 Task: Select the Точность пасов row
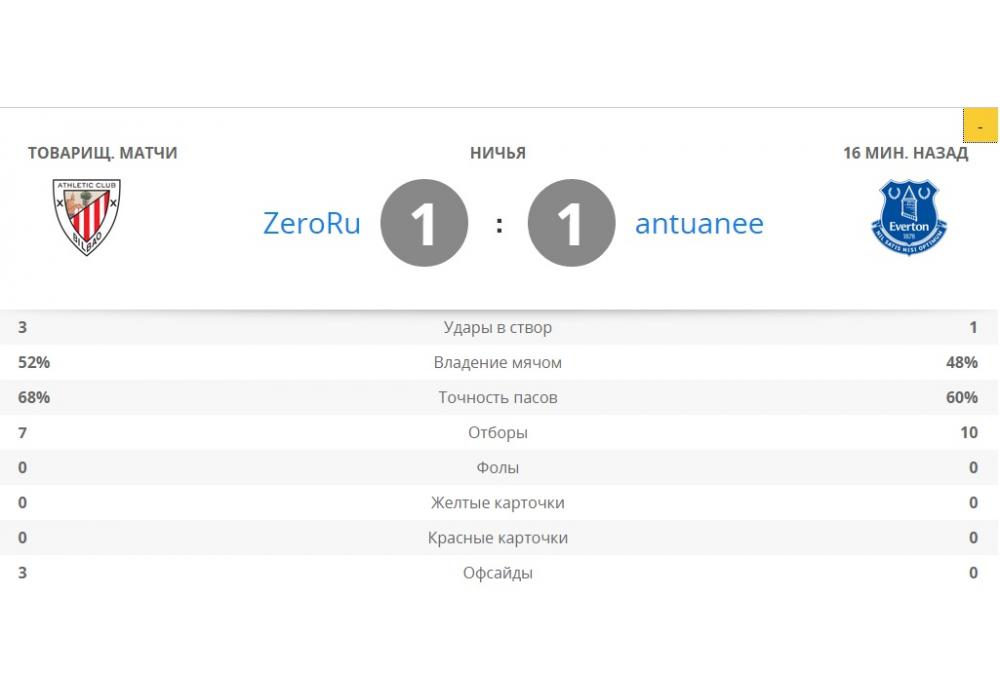click(x=498, y=398)
